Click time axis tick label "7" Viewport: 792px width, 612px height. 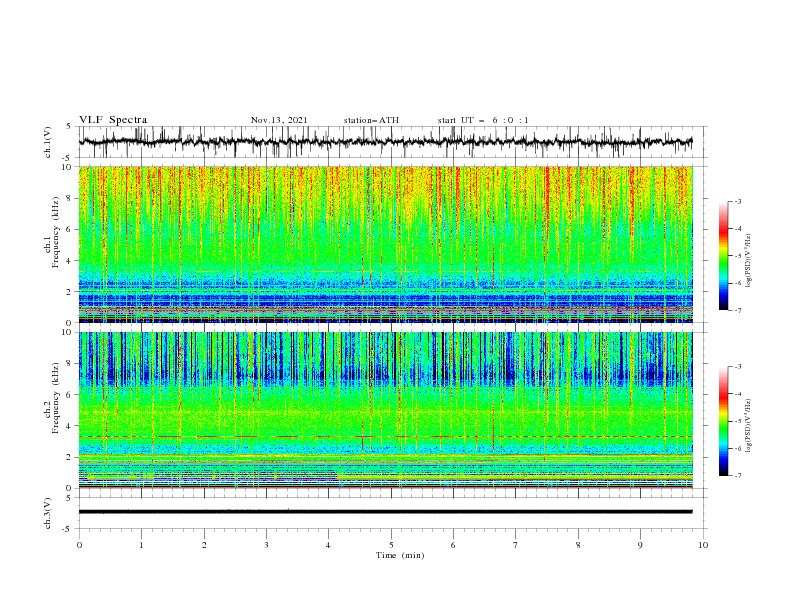click(515, 545)
